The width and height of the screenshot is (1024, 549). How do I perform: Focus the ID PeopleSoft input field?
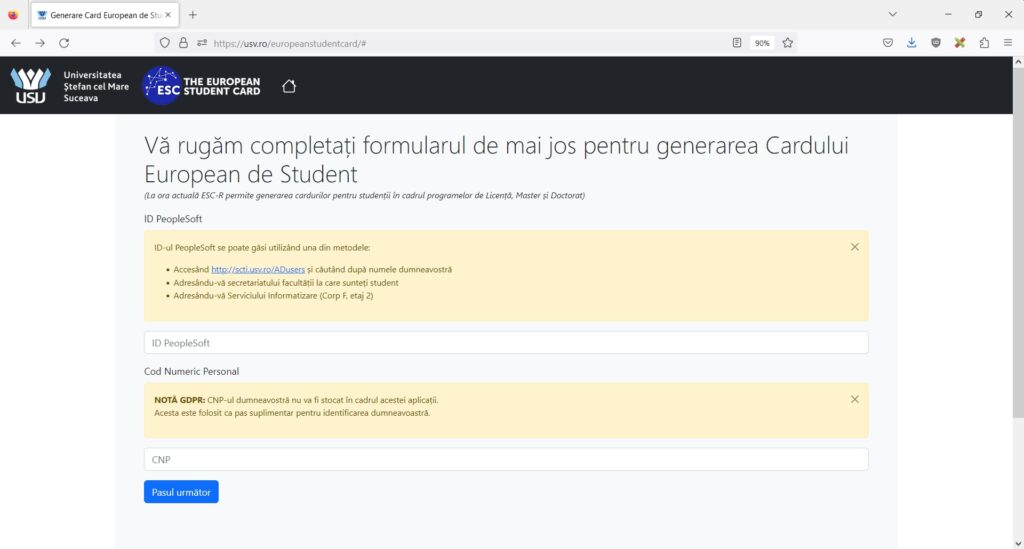tap(506, 343)
